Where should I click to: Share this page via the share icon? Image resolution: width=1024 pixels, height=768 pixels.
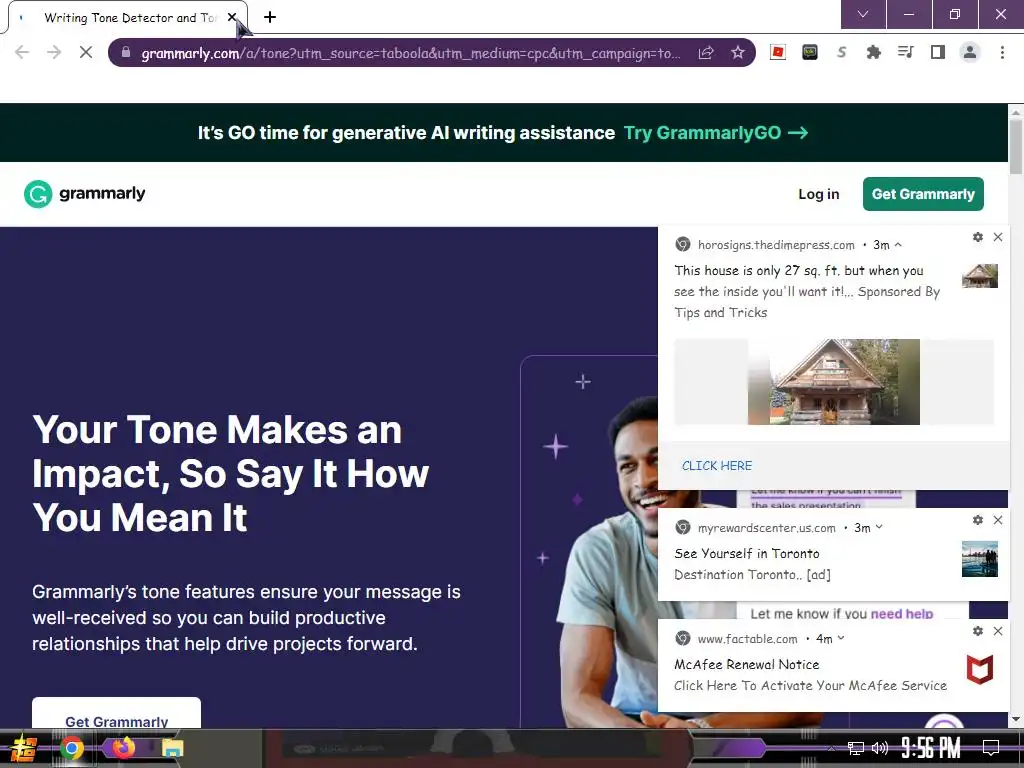pos(706,52)
